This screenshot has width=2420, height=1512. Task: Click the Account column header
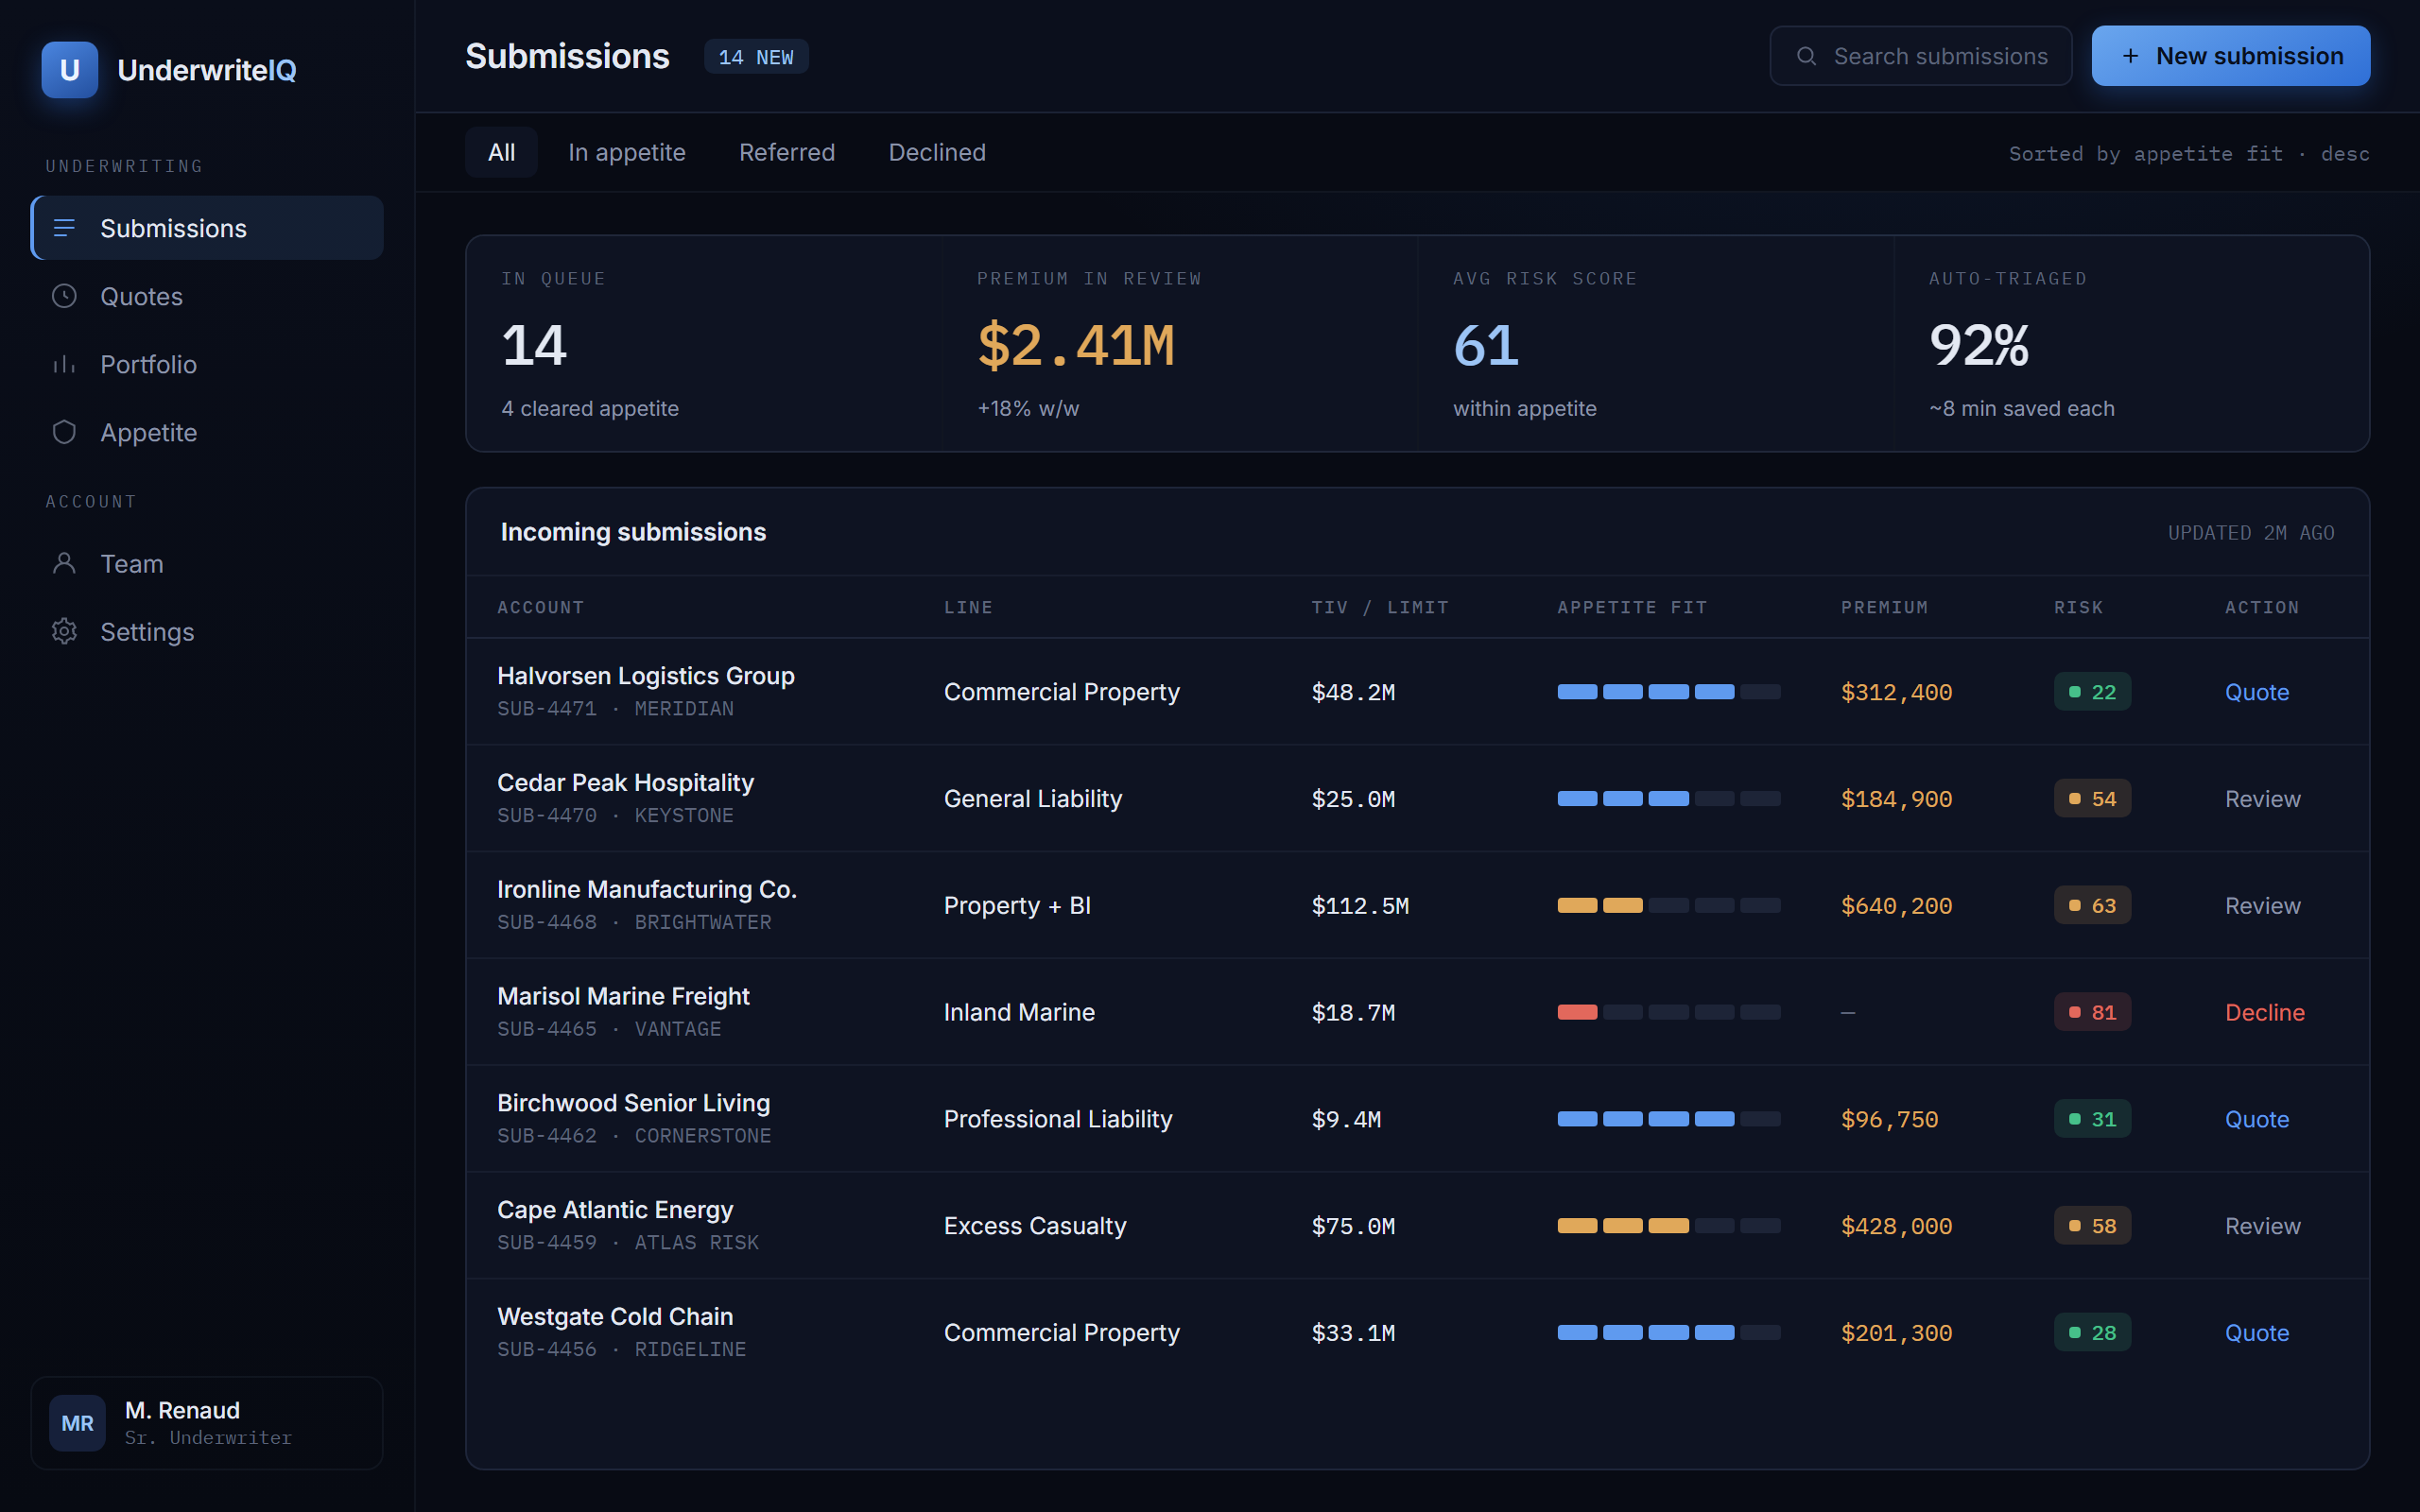coord(540,607)
